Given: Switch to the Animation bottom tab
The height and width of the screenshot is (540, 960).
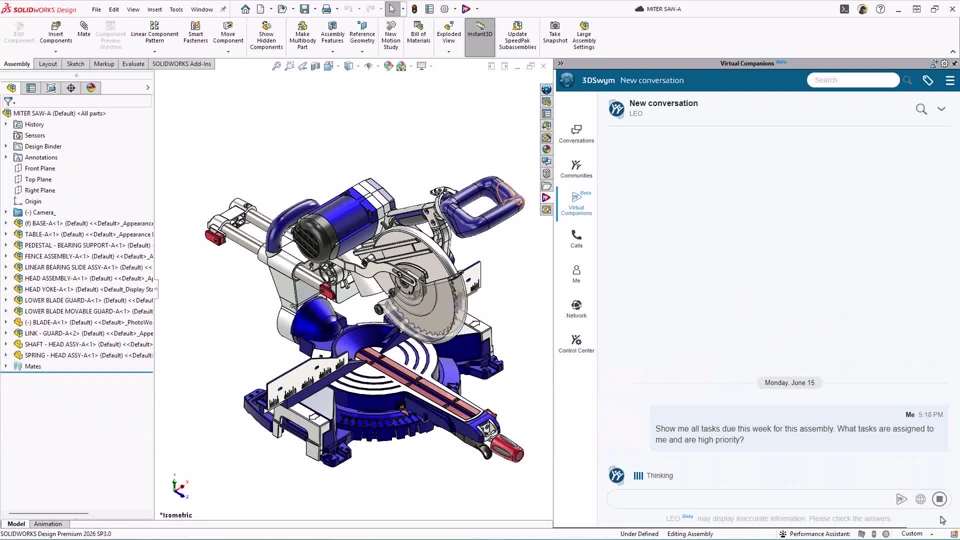Looking at the screenshot, I should click(48, 523).
